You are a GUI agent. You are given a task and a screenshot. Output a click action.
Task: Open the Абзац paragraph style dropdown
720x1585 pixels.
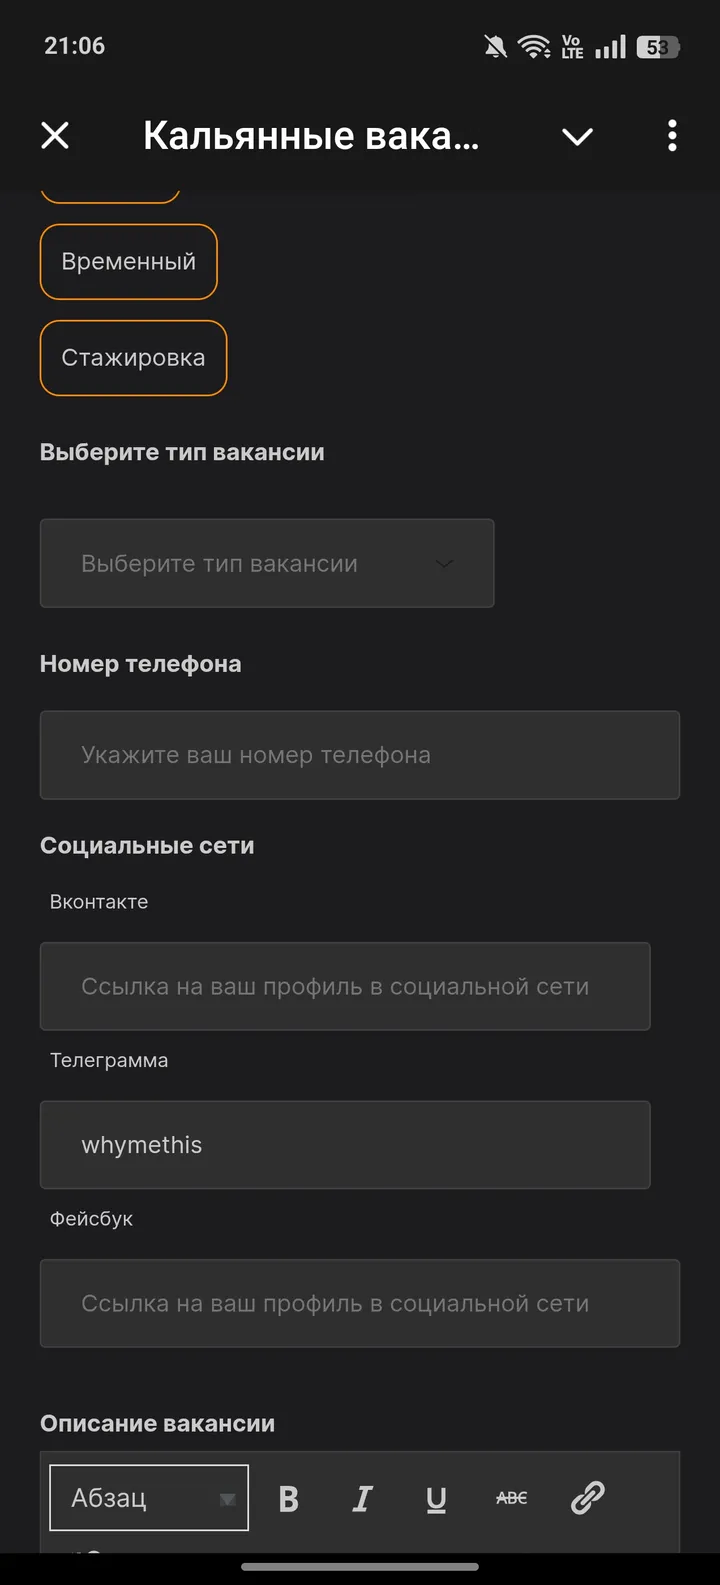[148, 1497]
